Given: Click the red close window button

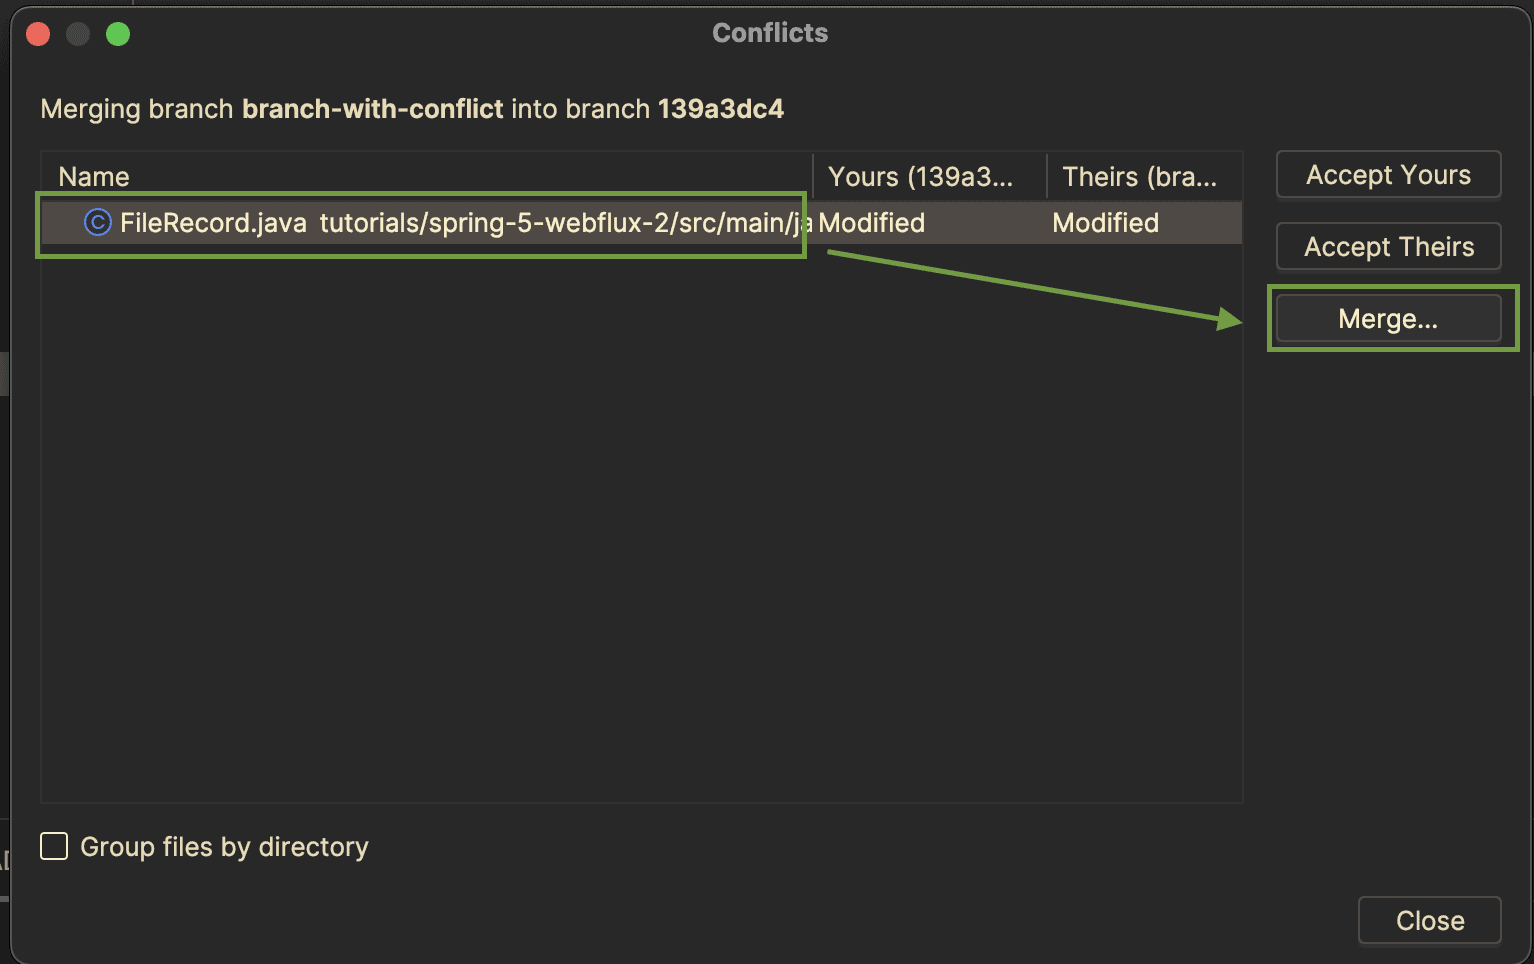Looking at the screenshot, I should [38, 34].
